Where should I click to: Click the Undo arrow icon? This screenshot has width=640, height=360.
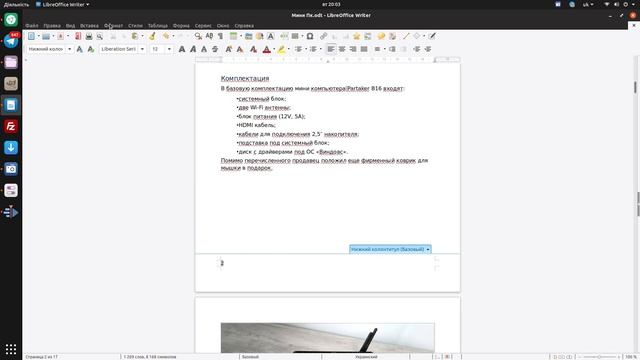(x=166, y=36)
